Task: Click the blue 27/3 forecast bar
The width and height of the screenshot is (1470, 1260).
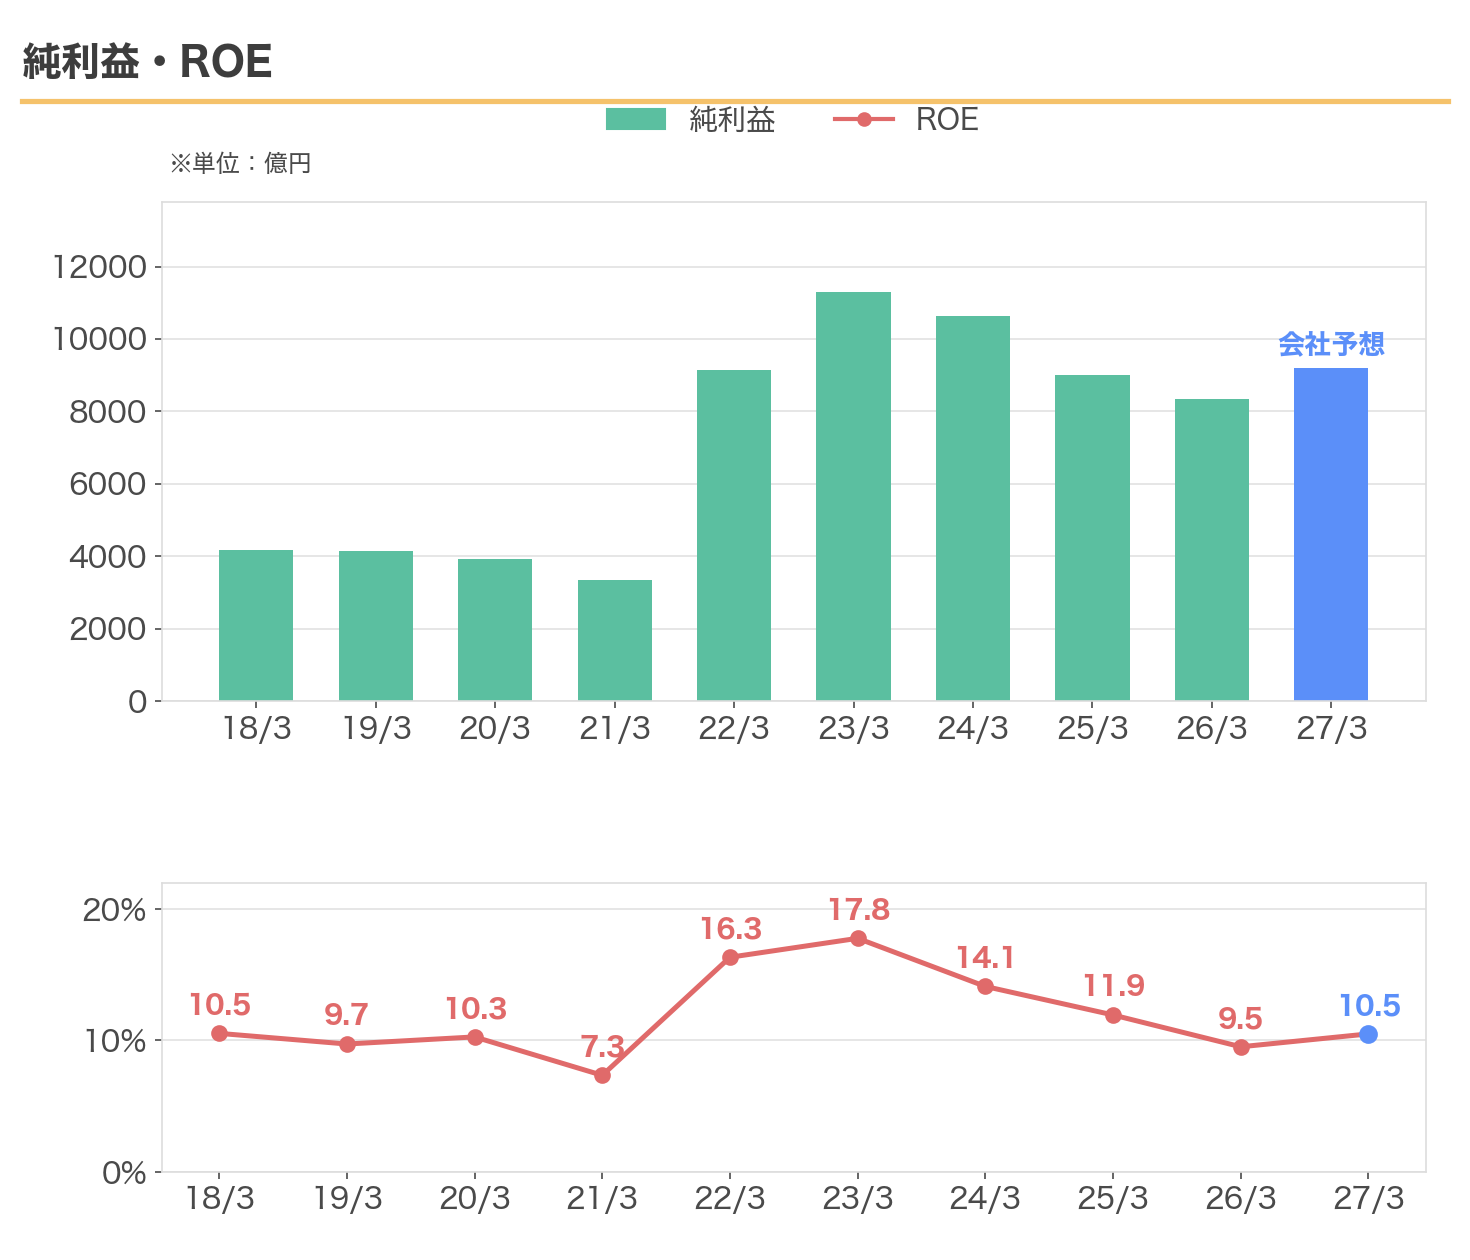Action: click(1331, 534)
